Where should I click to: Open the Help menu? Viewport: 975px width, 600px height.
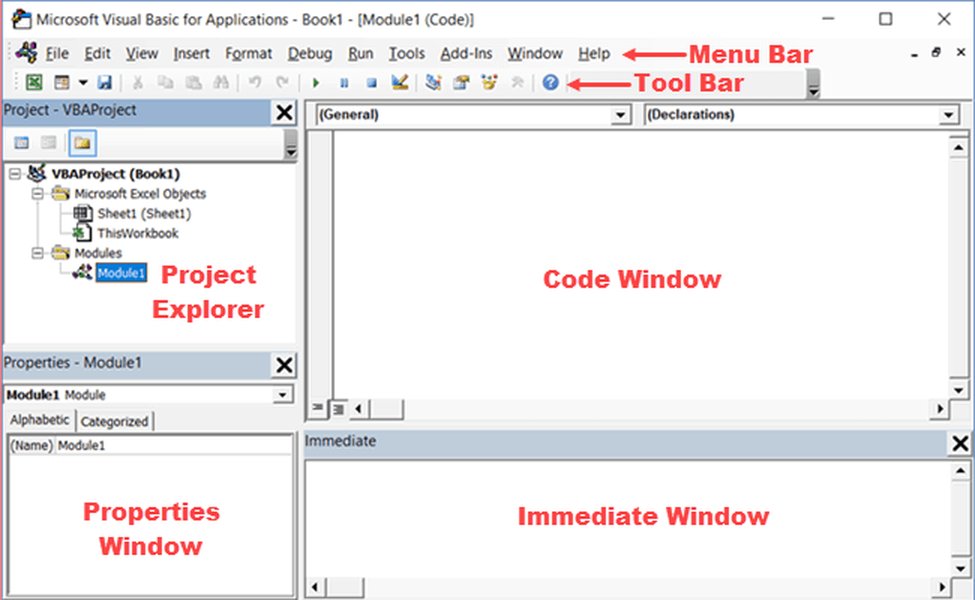click(x=594, y=53)
